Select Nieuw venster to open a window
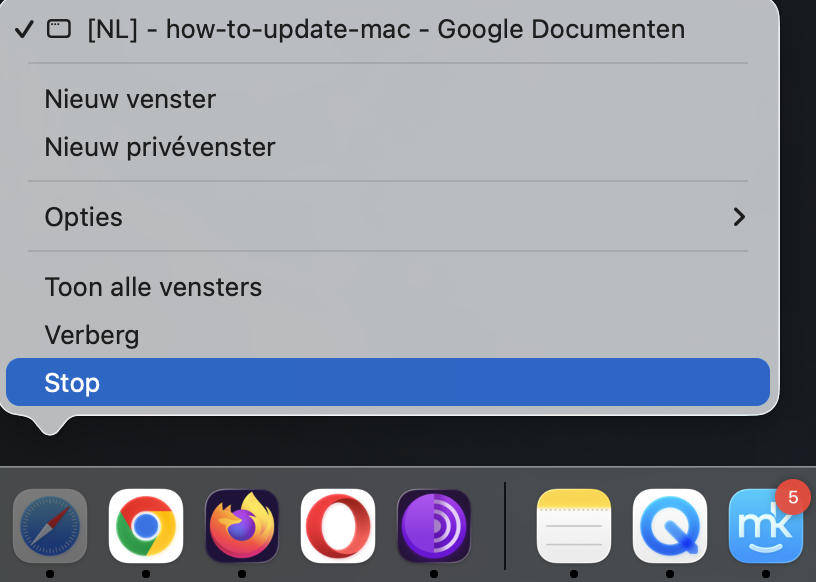 [129, 99]
